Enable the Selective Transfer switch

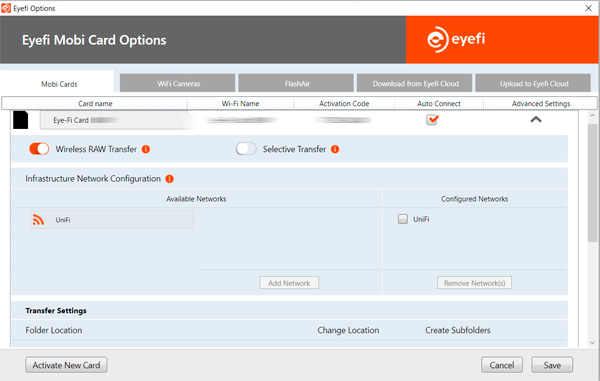pyautogui.click(x=246, y=149)
